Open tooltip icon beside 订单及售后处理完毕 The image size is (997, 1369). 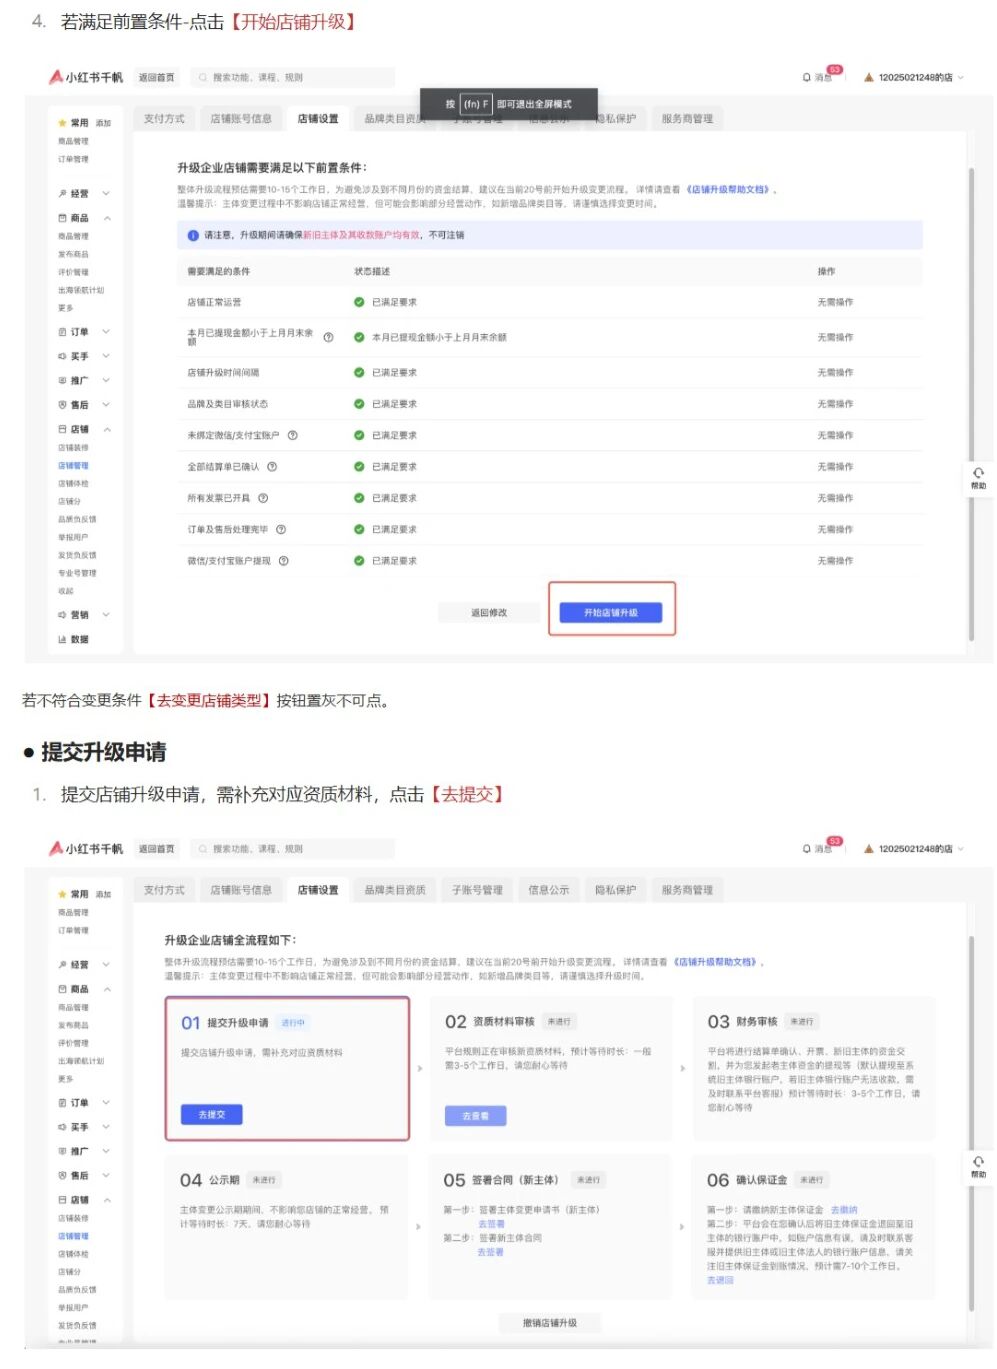[x=281, y=530]
